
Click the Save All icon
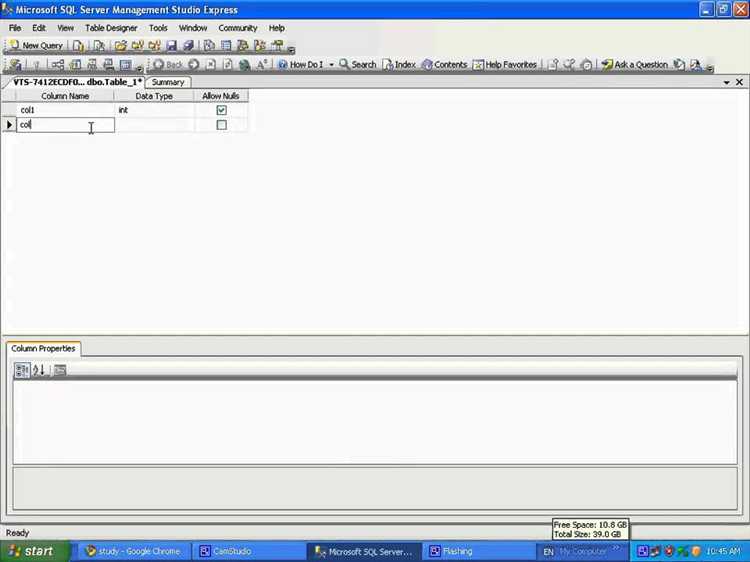pos(188,46)
